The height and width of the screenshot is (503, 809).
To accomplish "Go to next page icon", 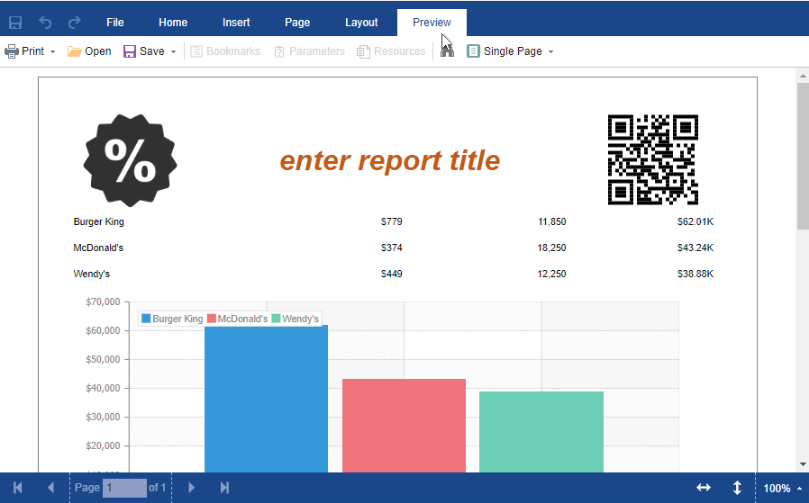I will (191, 488).
